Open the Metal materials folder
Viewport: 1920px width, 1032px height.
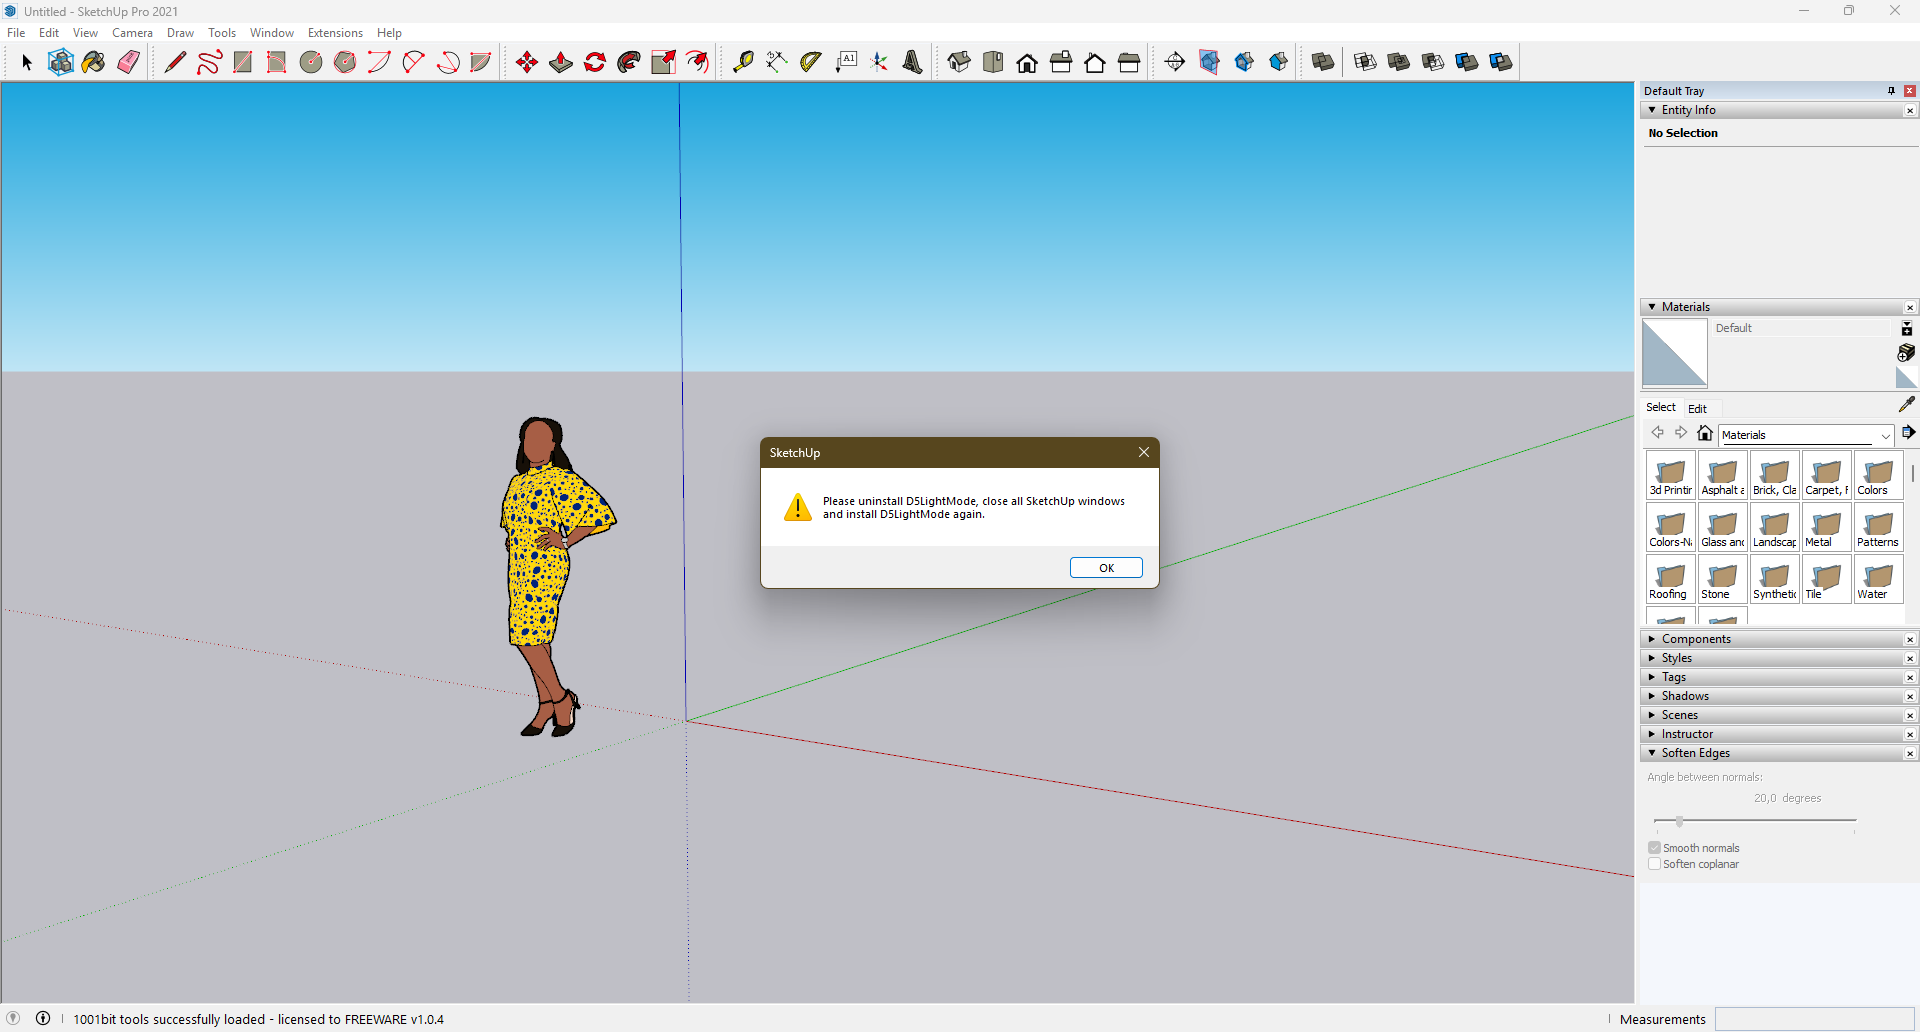pyautogui.click(x=1826, y=527)
